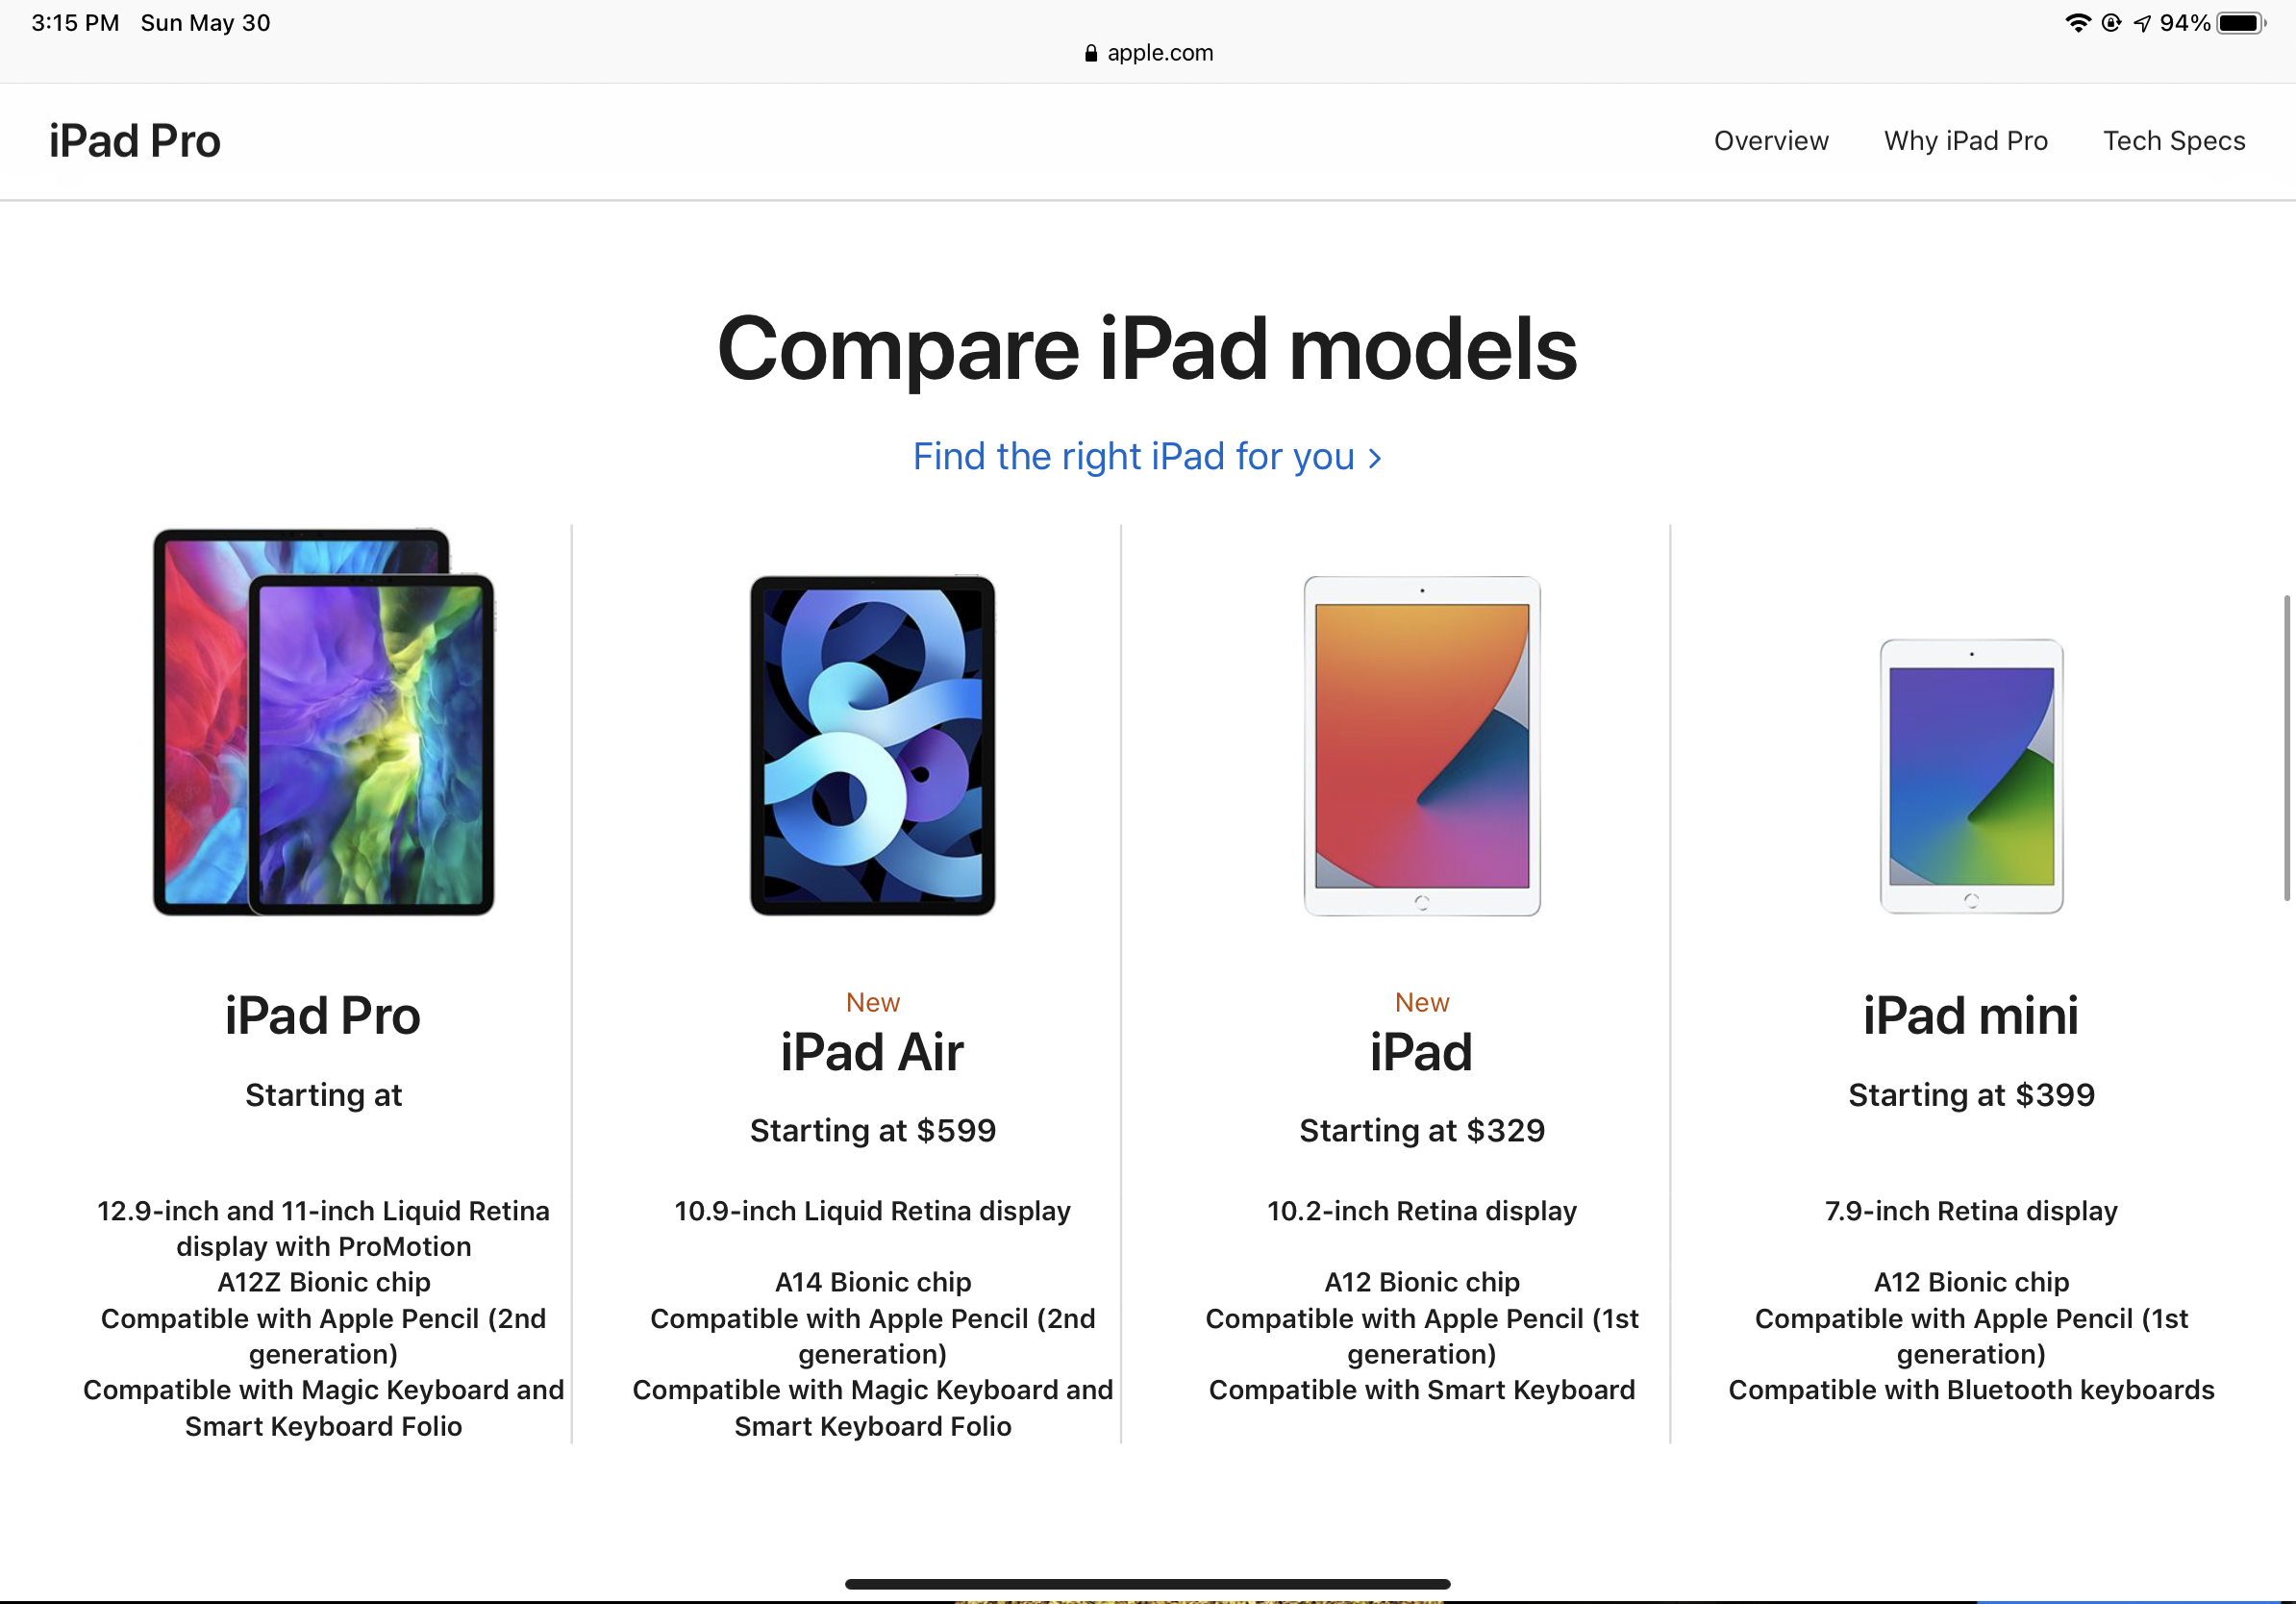Open the Tech Specs tab

coord(2174,141)
